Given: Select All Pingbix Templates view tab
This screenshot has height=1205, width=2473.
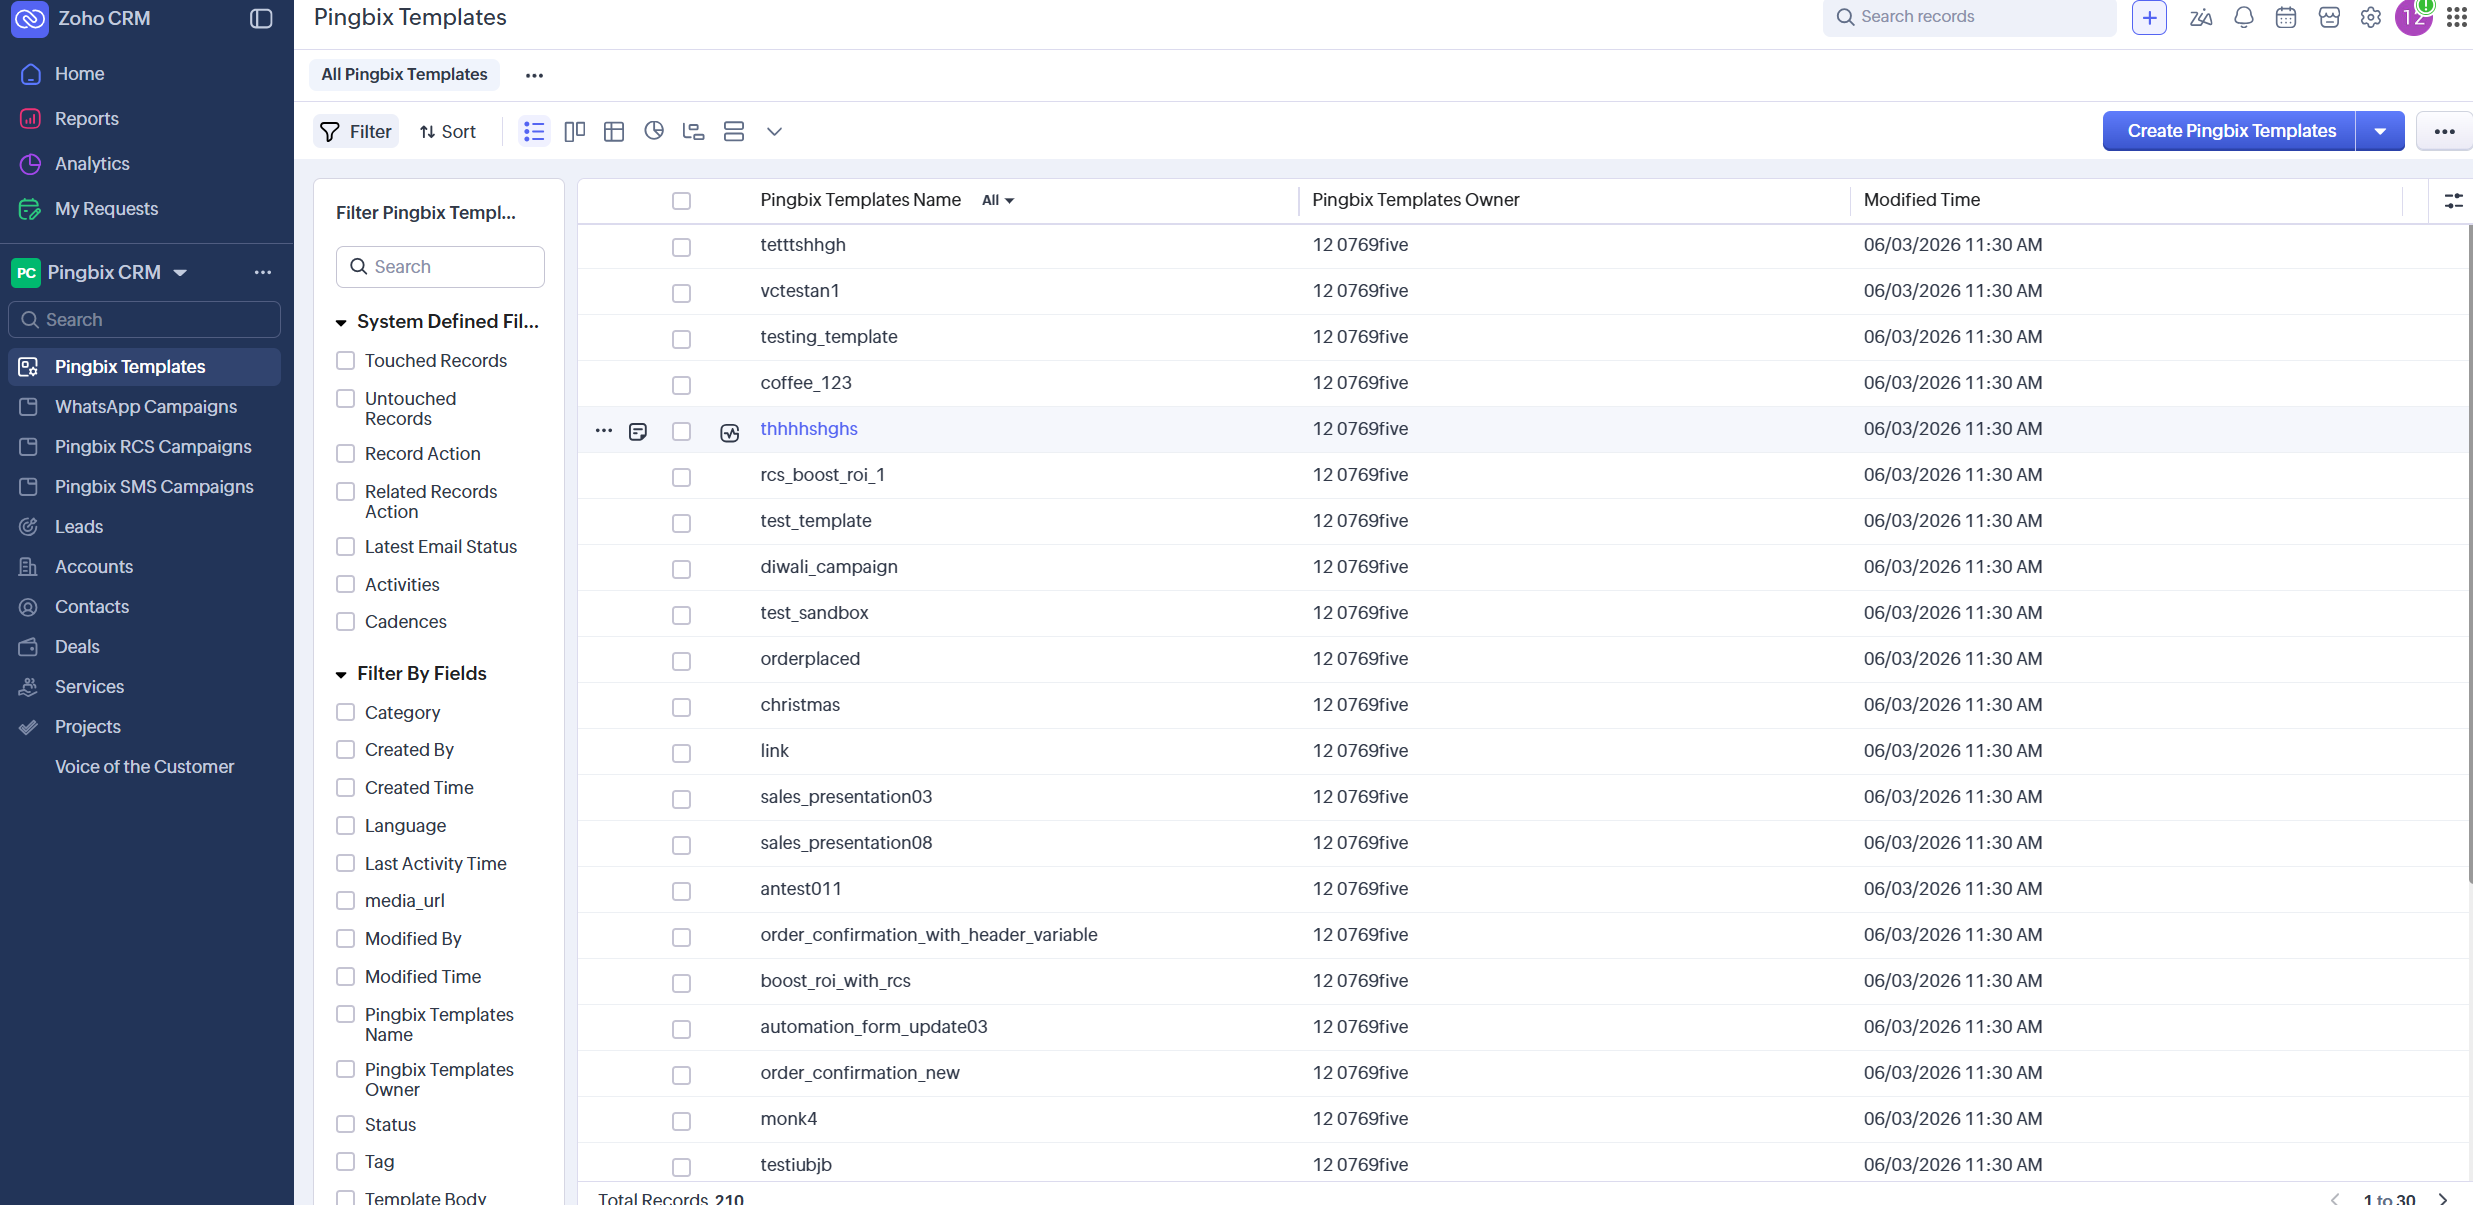Looking at the screenshot, I should click(x=404, y=74).
